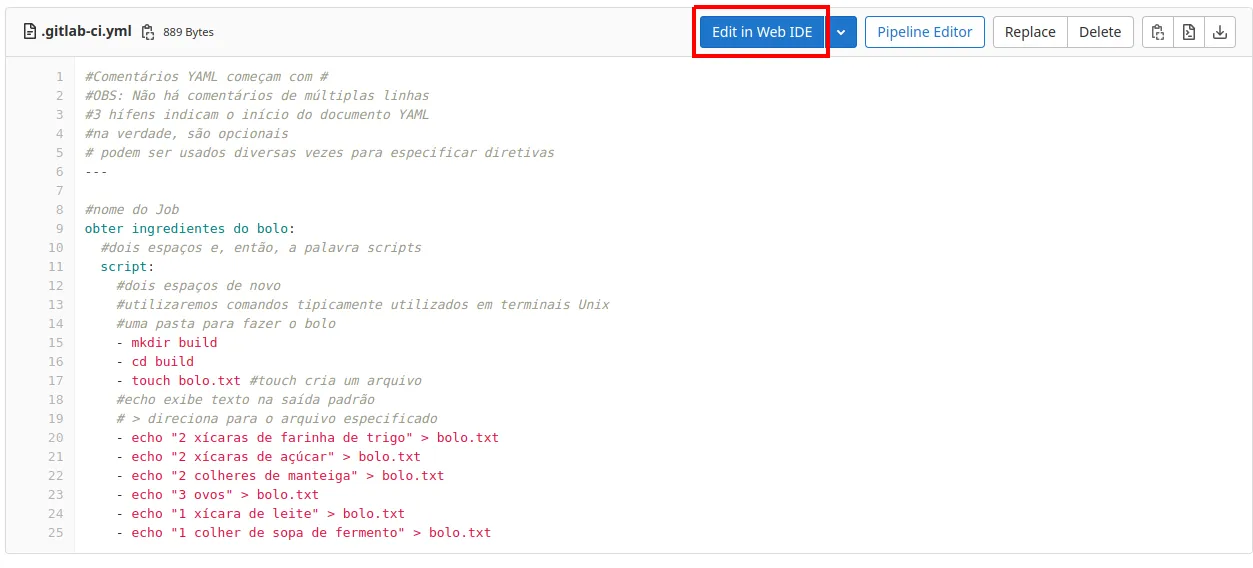Click the echo "2 colheres de manteiga" line
Viewport: 1253px width, 568px height.
[280, 476]
